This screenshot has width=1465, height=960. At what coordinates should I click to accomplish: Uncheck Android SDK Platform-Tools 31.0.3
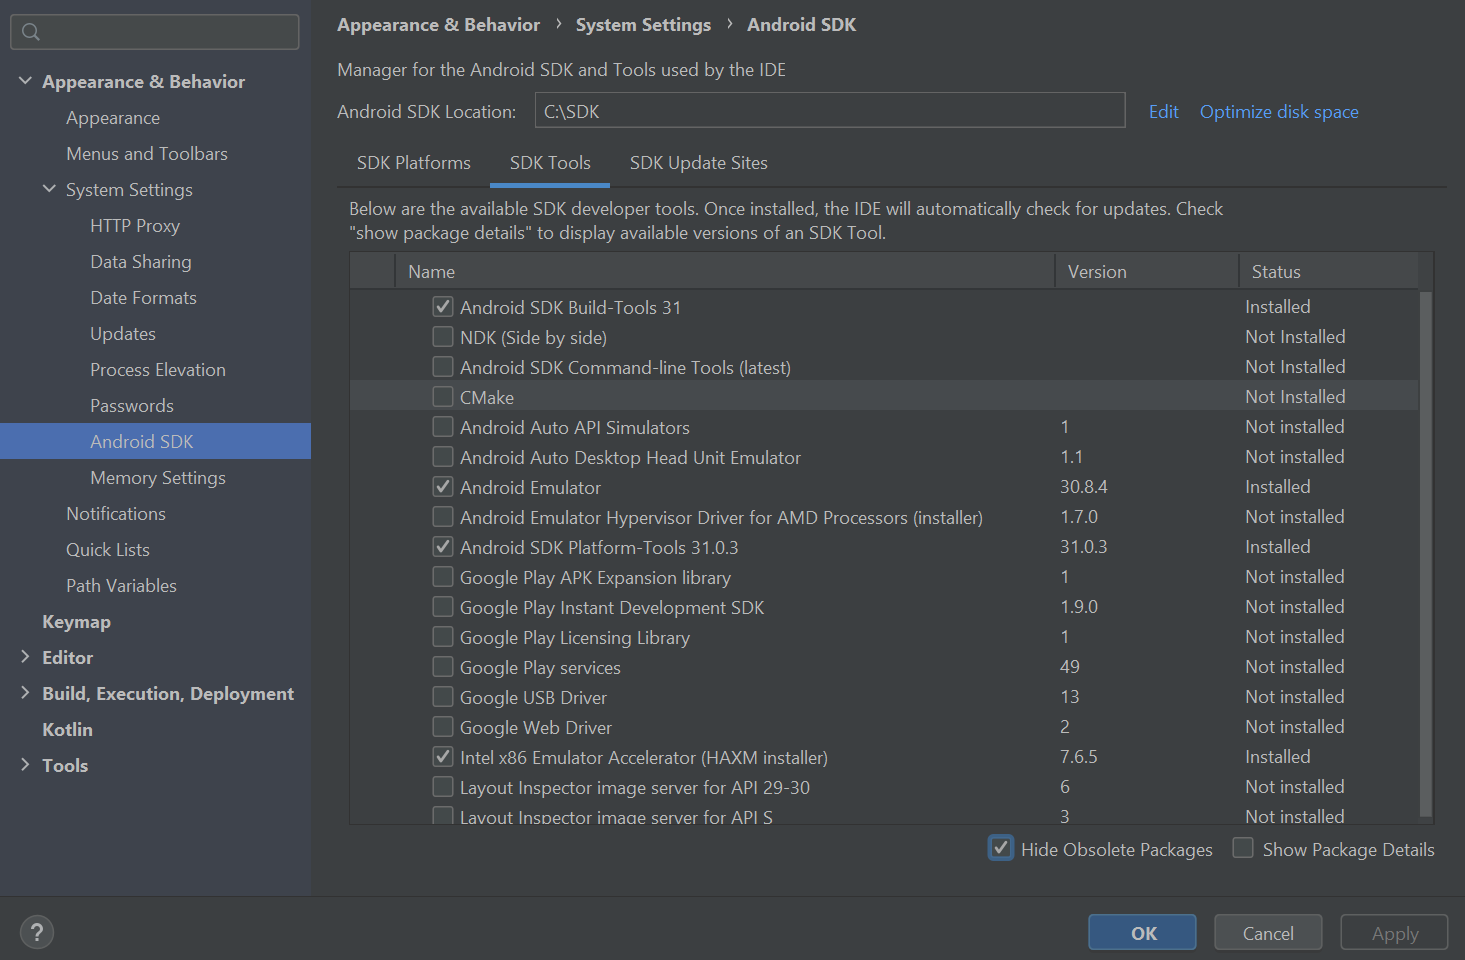[x=443, y=547]
